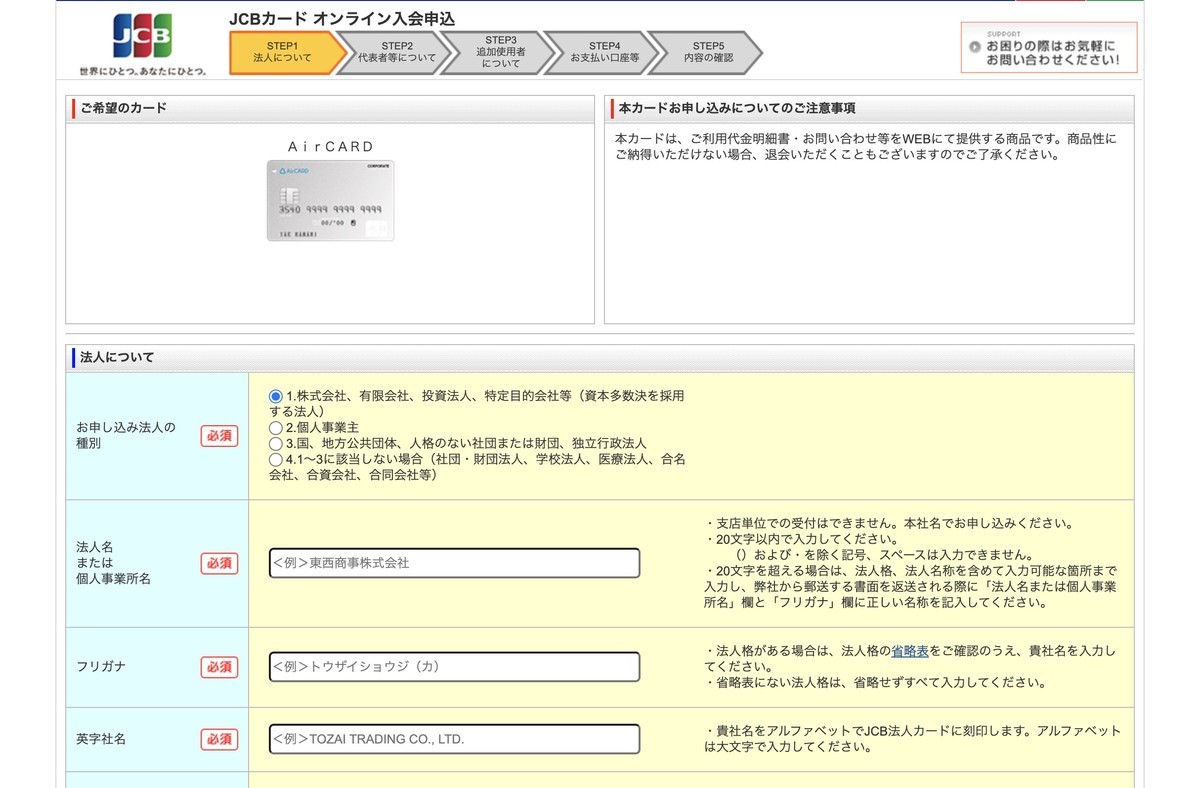Focus the 法人名または個人事業所名 input field
The image size is (1200, 788).
(x=454, y=563)
